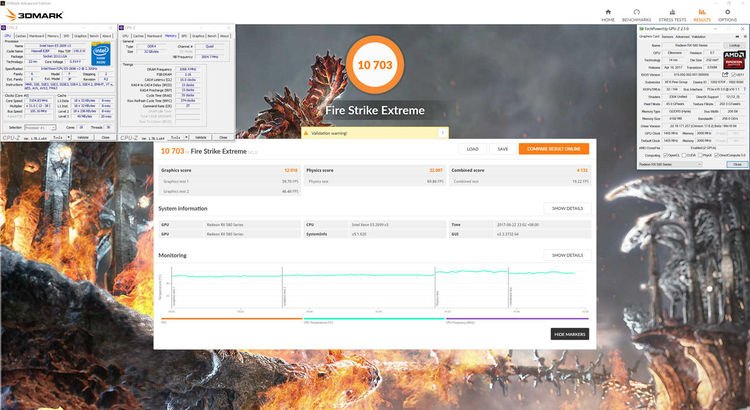This screenshot has width=750, height=410.
Task: Click the GPU-Z BIOS share/export icon
Action: (x=725, y=75)
